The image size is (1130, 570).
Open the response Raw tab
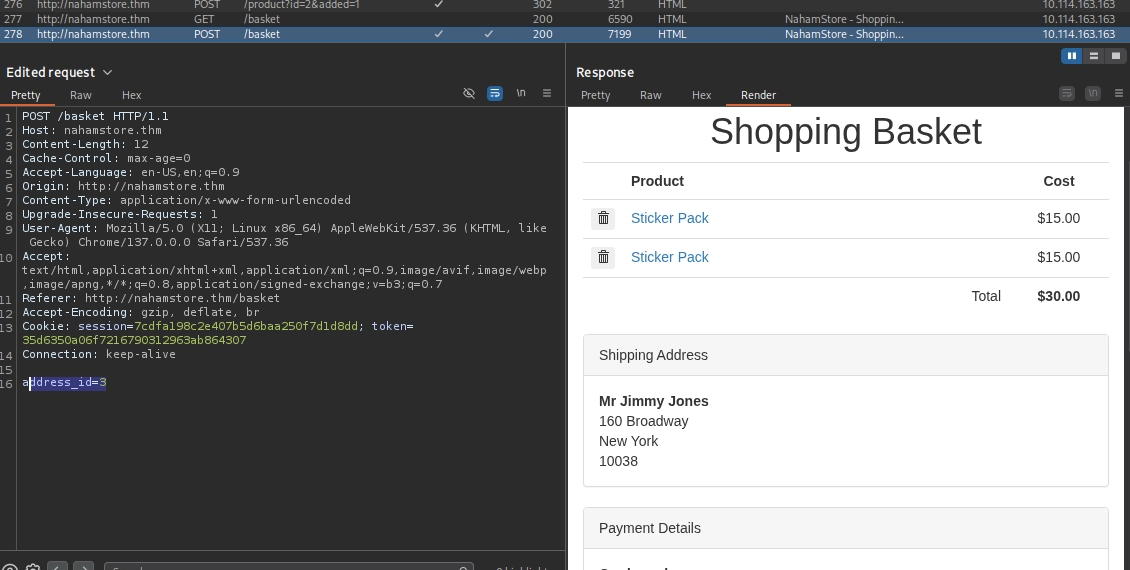650,95
